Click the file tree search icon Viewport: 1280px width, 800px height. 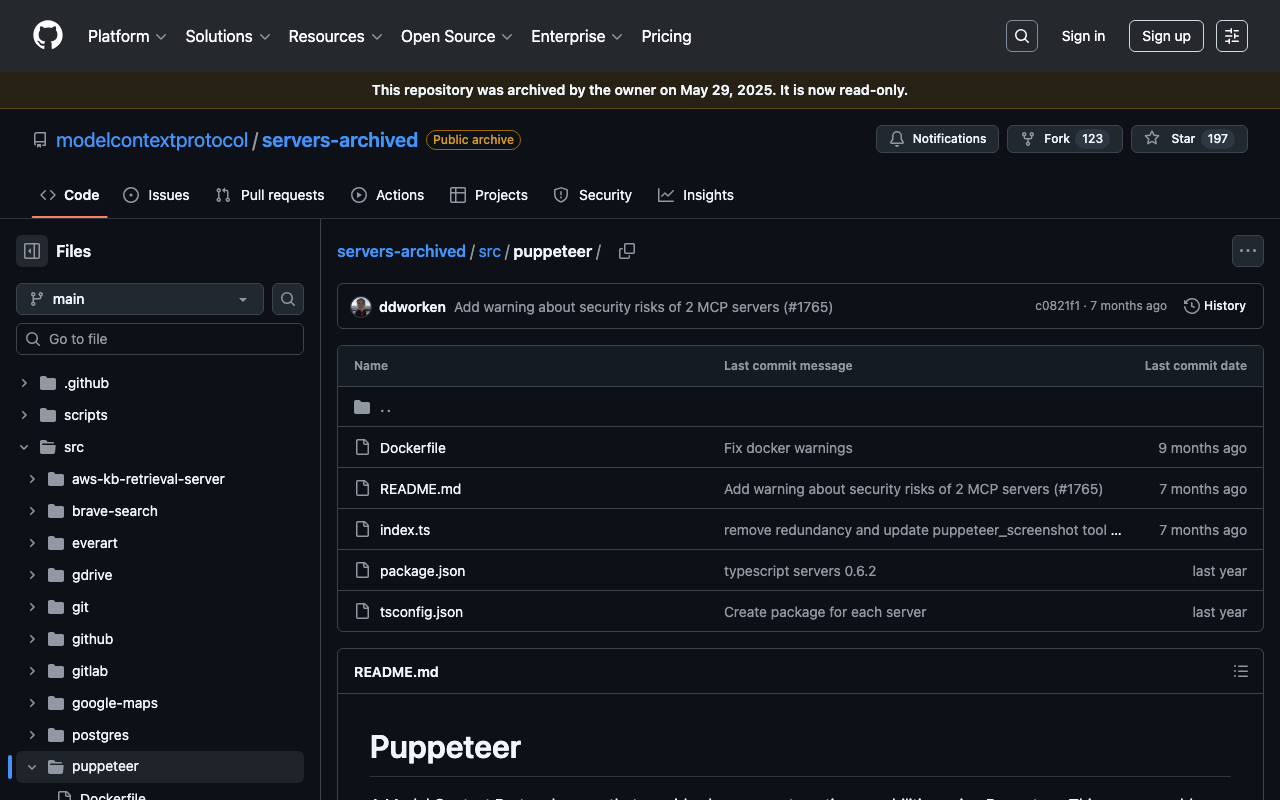(x=288, y=299)
